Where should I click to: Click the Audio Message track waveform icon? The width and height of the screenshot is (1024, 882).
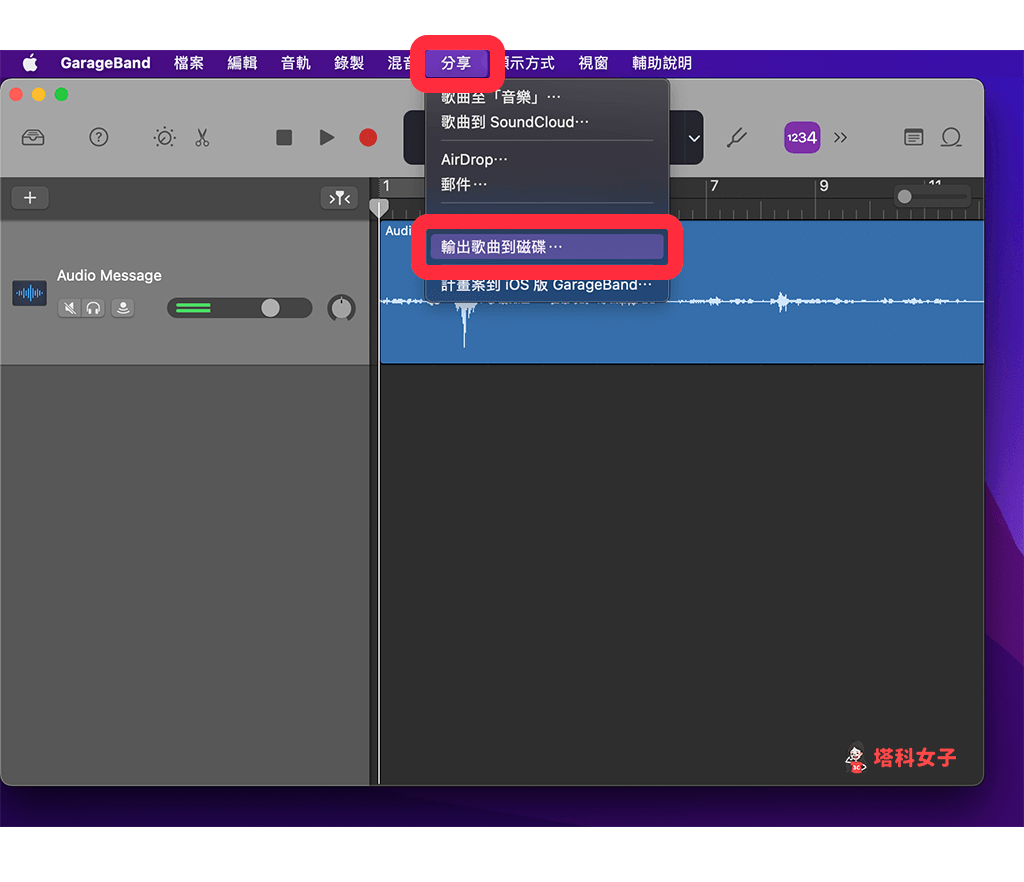coord(29,293)
